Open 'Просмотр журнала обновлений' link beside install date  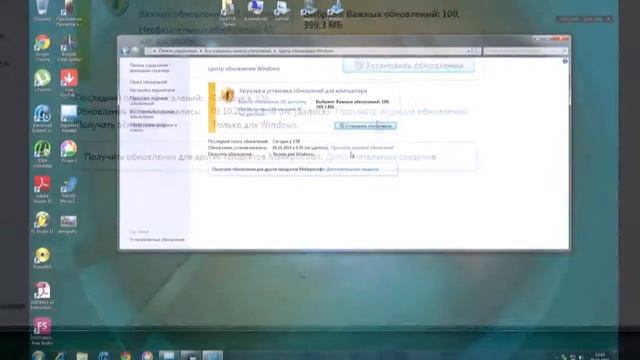tap(362, 147)
